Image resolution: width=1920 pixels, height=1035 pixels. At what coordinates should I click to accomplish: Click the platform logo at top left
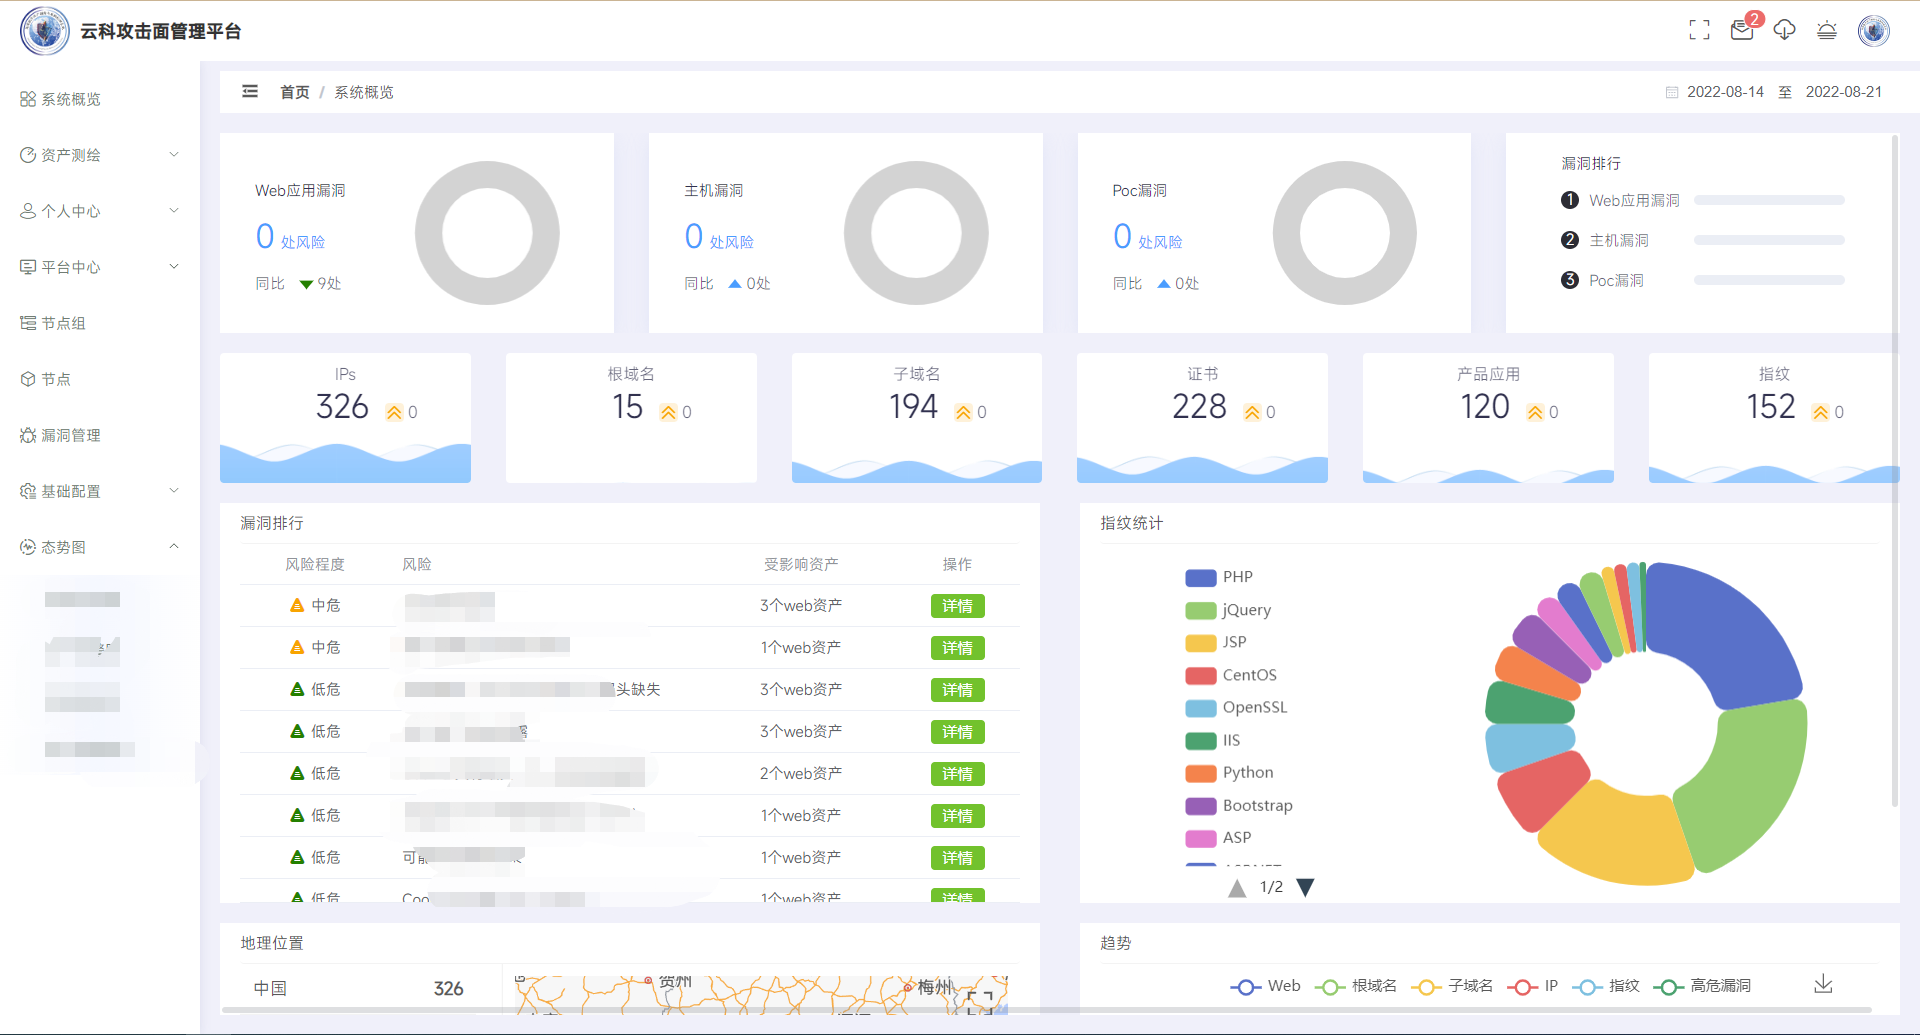coord(45,31)
